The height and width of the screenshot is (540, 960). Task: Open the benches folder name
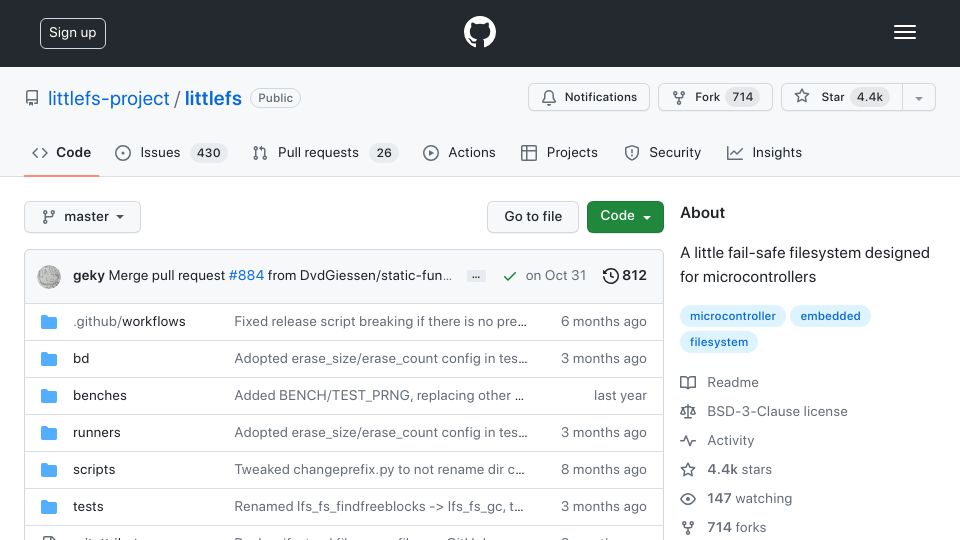(100, 396)
